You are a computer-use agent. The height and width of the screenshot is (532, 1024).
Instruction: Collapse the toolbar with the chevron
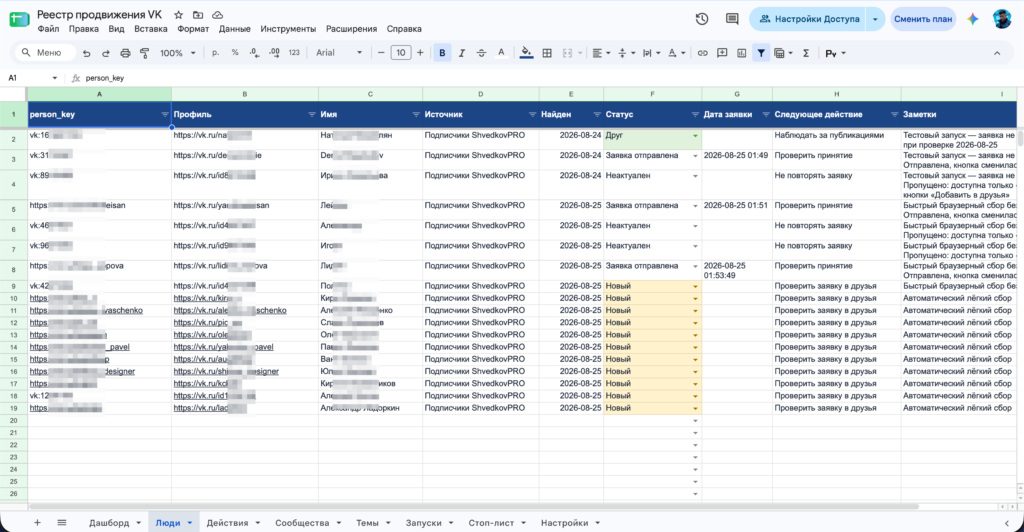[x=997, y=53]
